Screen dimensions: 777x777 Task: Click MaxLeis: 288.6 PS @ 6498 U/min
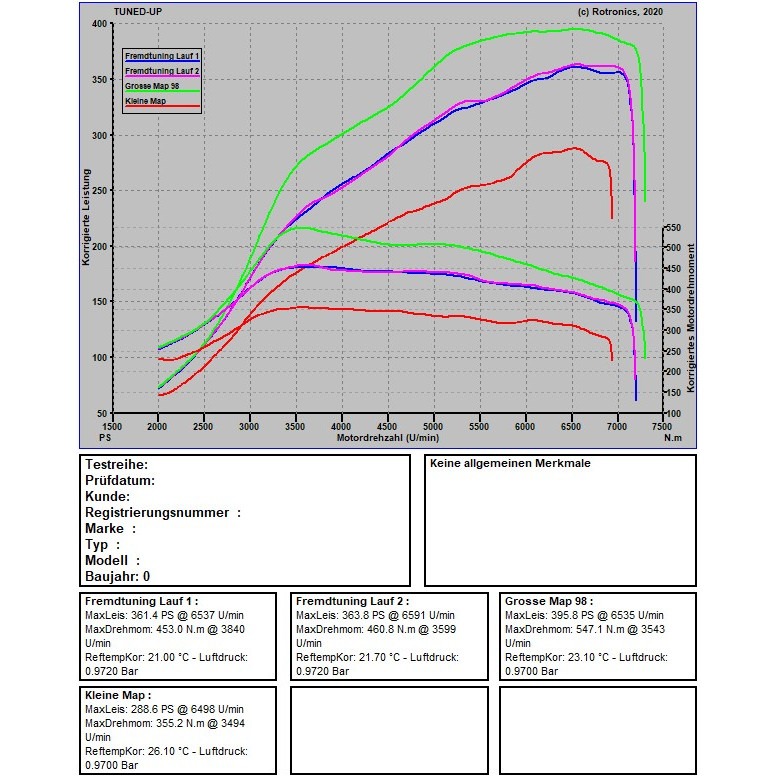click(x=164, y=709)
